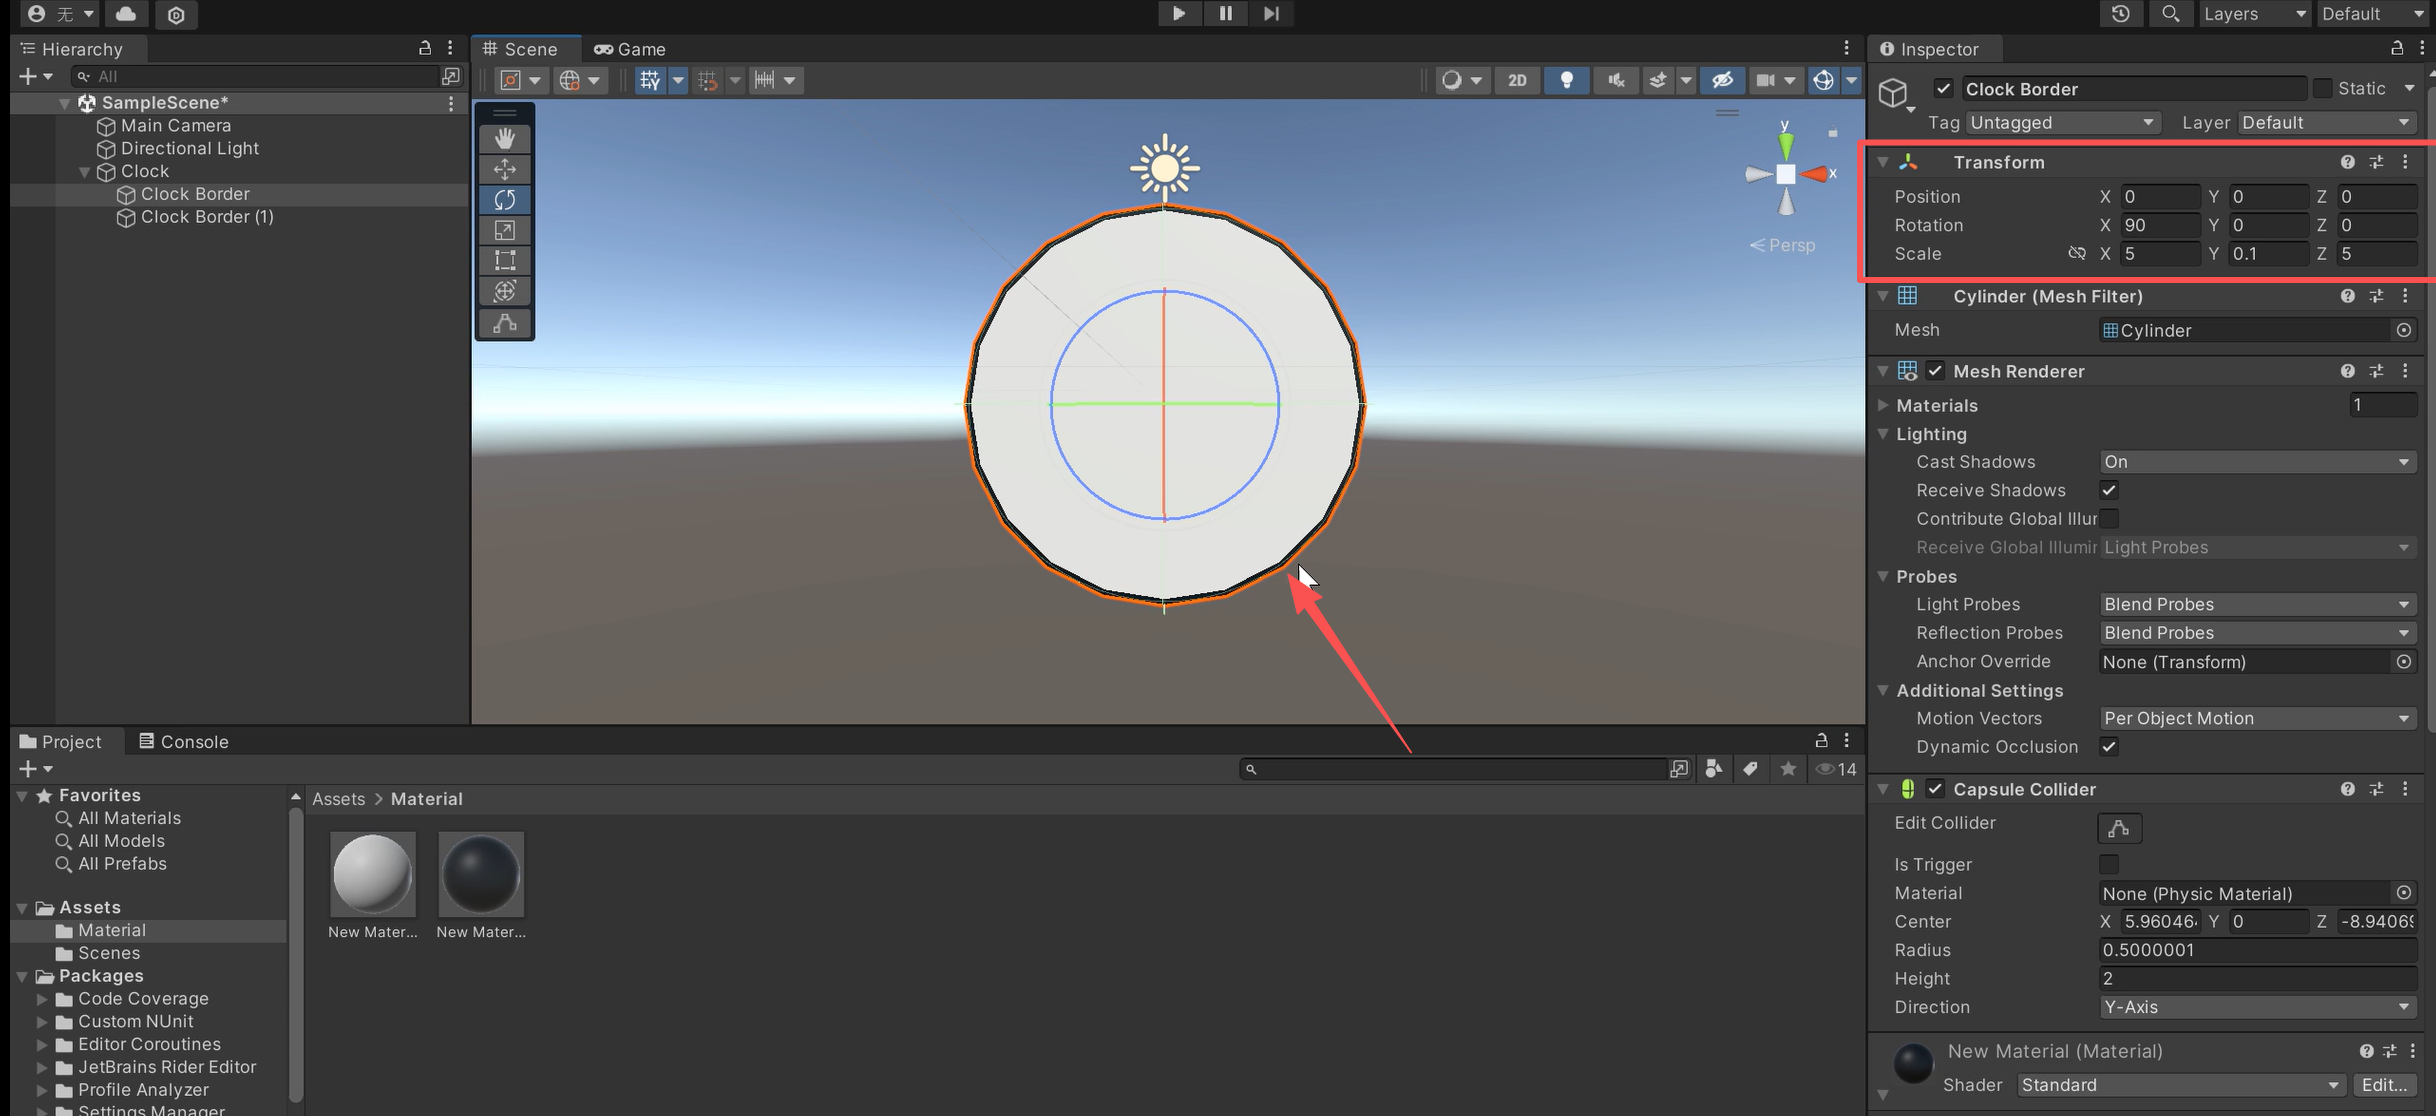Viewport: 2436px width, 1116px height.
Task: Open the Undo History icon
Action: tap(2120, 14)
